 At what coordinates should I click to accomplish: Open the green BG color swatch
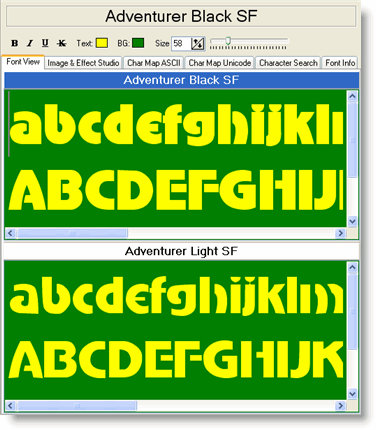[138, 43]
